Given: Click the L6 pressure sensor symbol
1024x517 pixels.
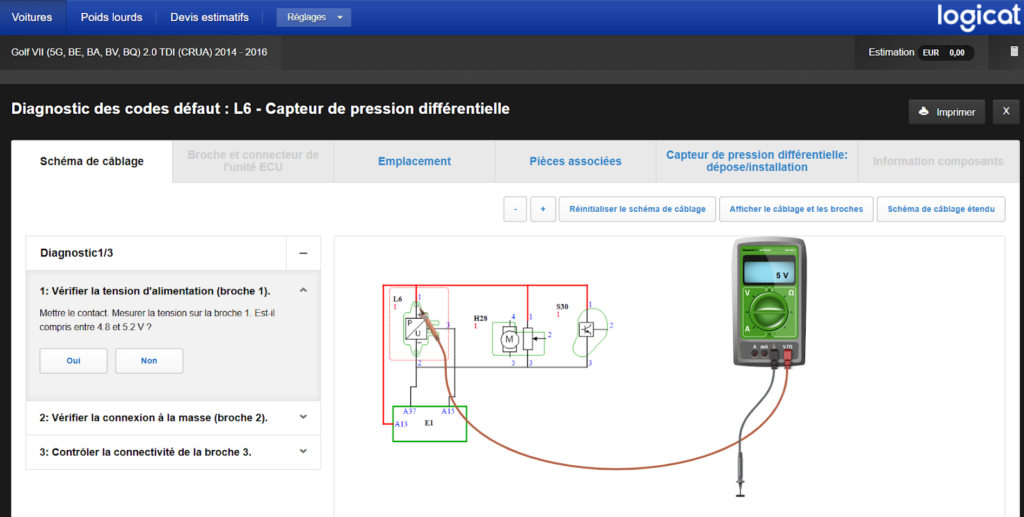Looking at the screenshot, I should coord(415,328).
